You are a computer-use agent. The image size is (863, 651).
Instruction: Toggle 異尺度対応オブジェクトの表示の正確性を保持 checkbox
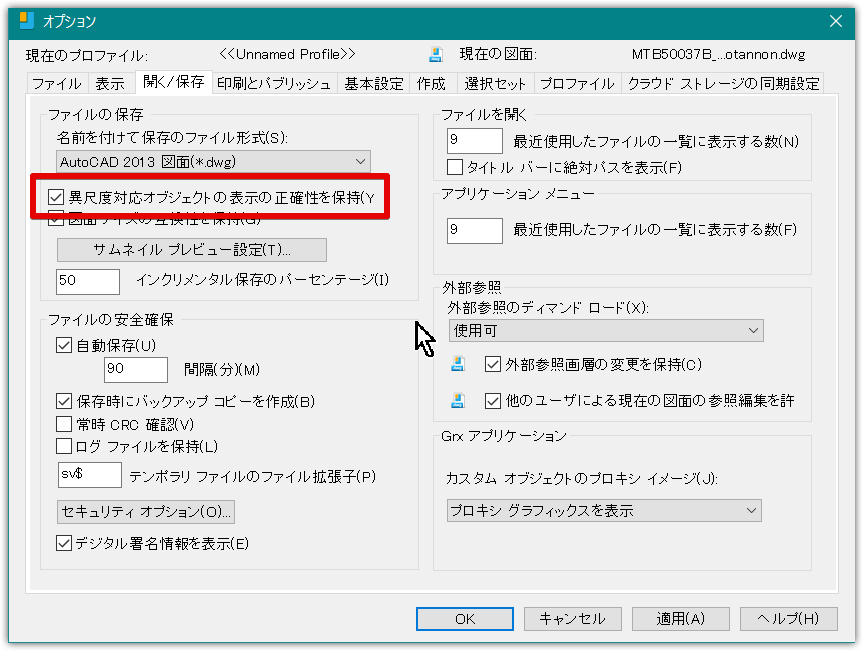point(57,198)
